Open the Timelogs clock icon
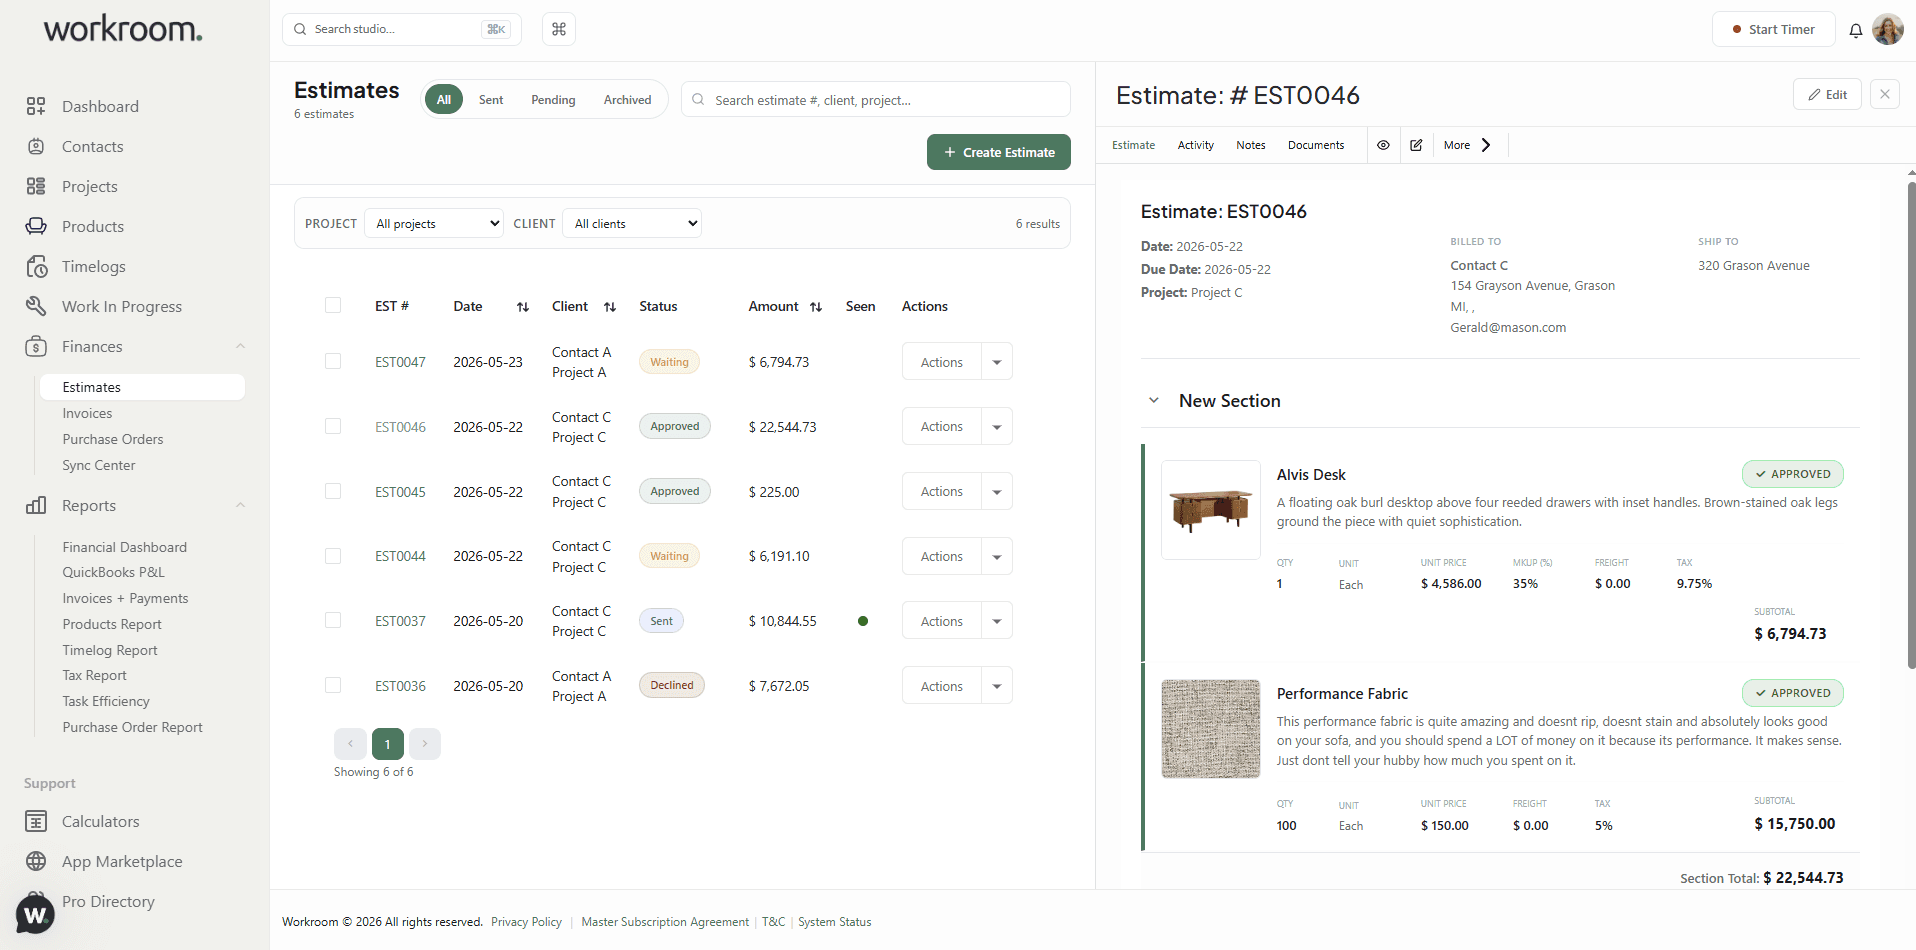The height and width of the screenshot is (950, 1916). (x=36, y=266)
